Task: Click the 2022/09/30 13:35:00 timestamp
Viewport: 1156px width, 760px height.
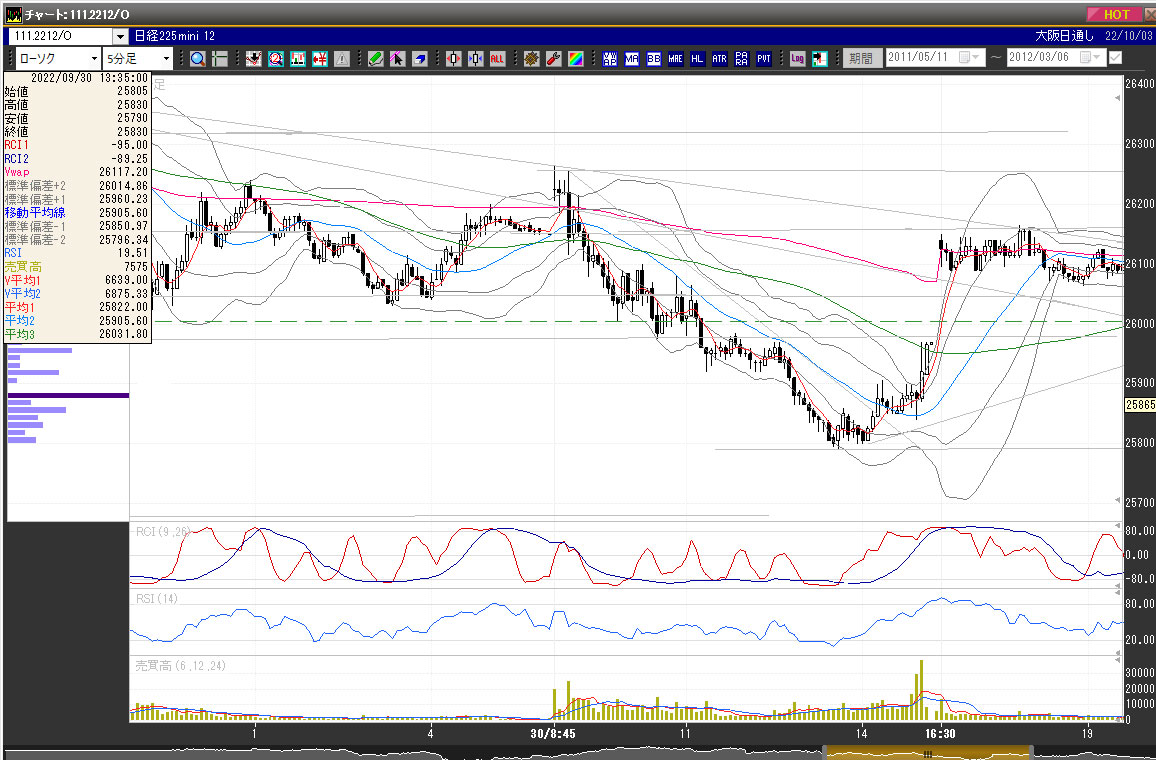Action: coord(89,77)
